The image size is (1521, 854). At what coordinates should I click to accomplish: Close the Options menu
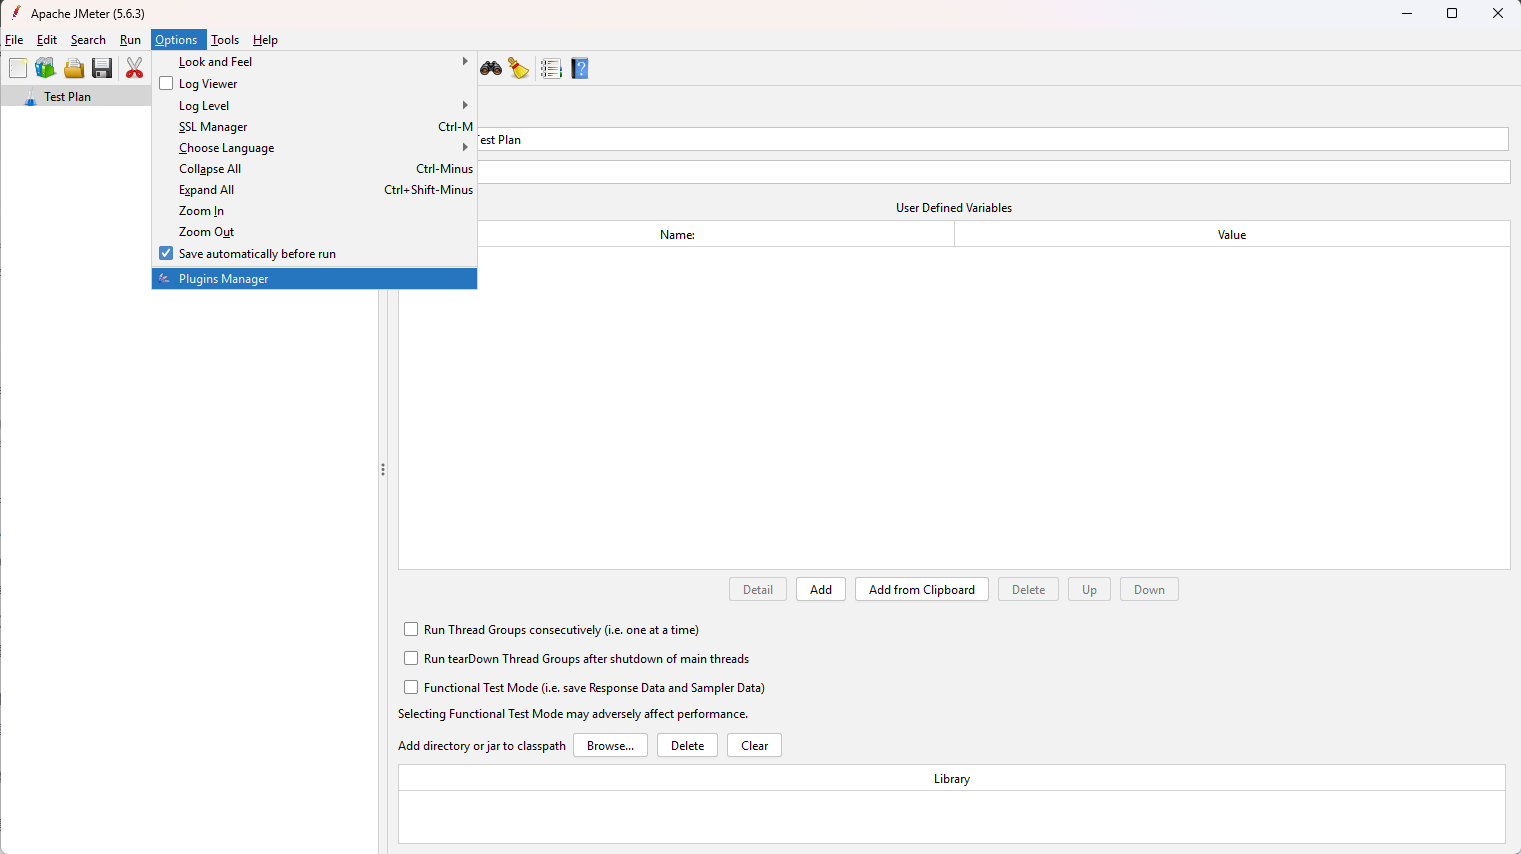pyautogui.click(x=176, y=40)
